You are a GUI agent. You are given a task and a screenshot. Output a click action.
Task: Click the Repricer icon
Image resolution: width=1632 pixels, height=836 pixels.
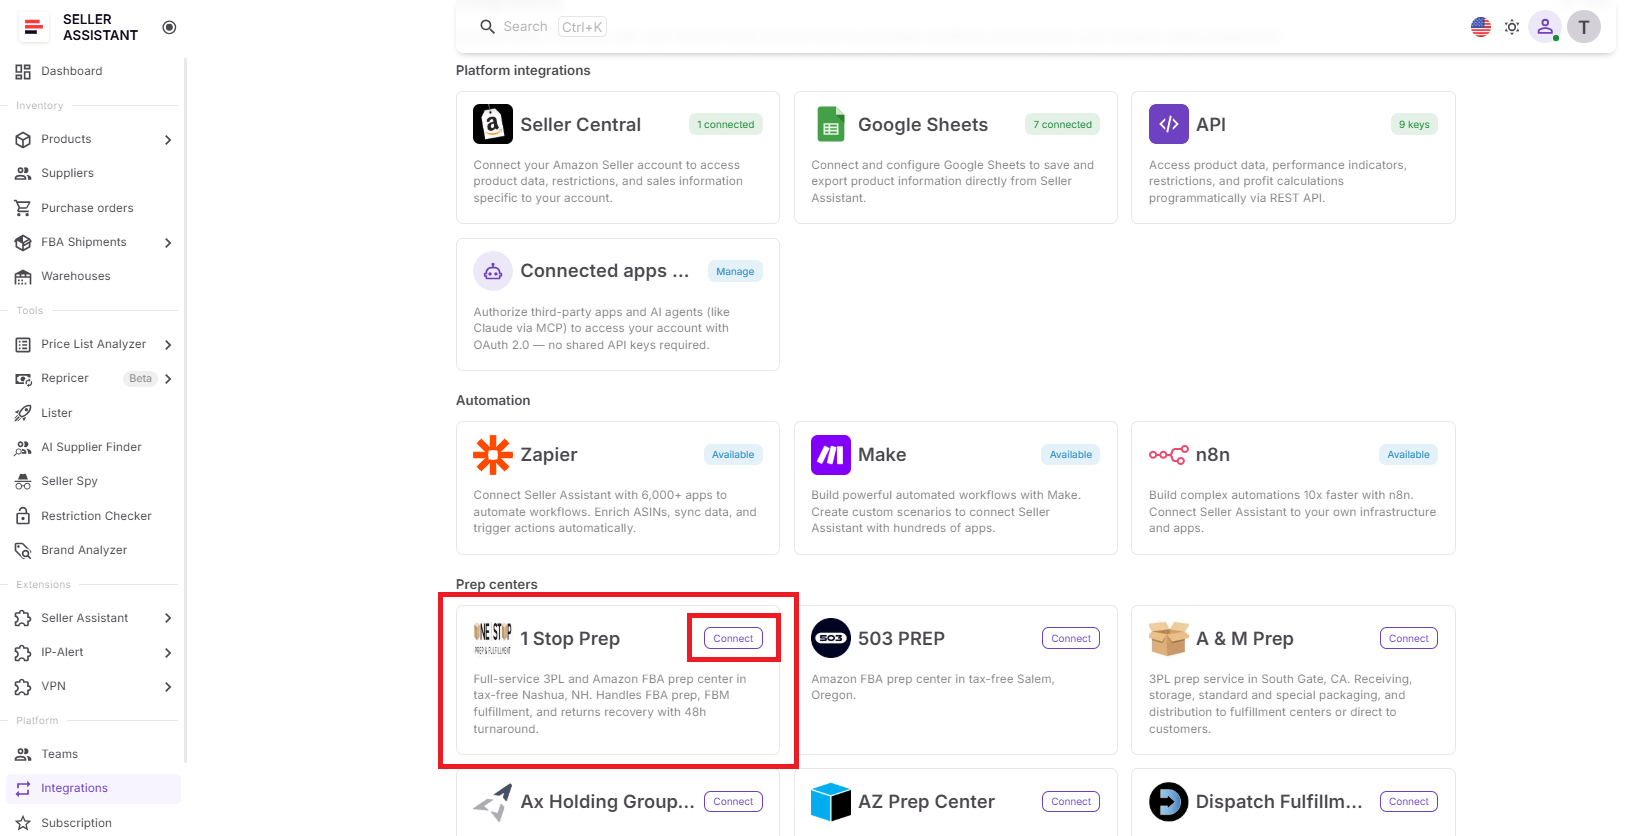coord(23,379)
